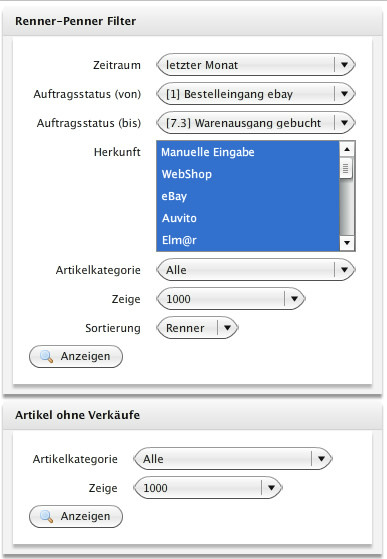Open the Artikelkategorie dropdown in the Renner-Penner Filter
387x559 pixels.
256,270
